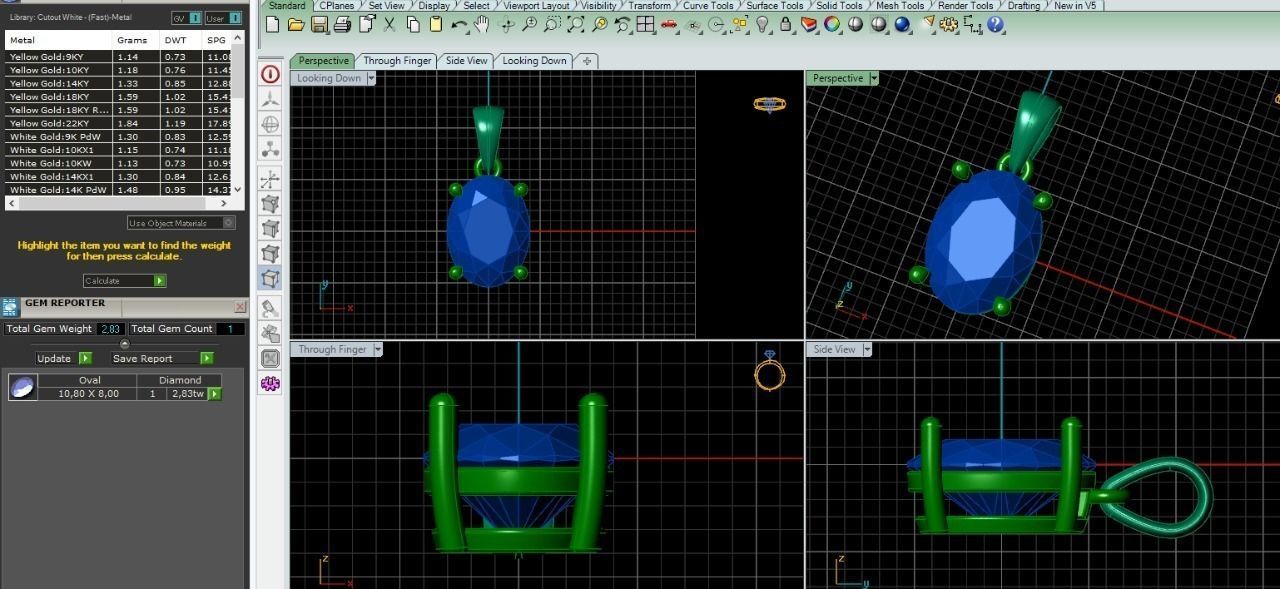Open a file with the folder icon

point(296,25)
